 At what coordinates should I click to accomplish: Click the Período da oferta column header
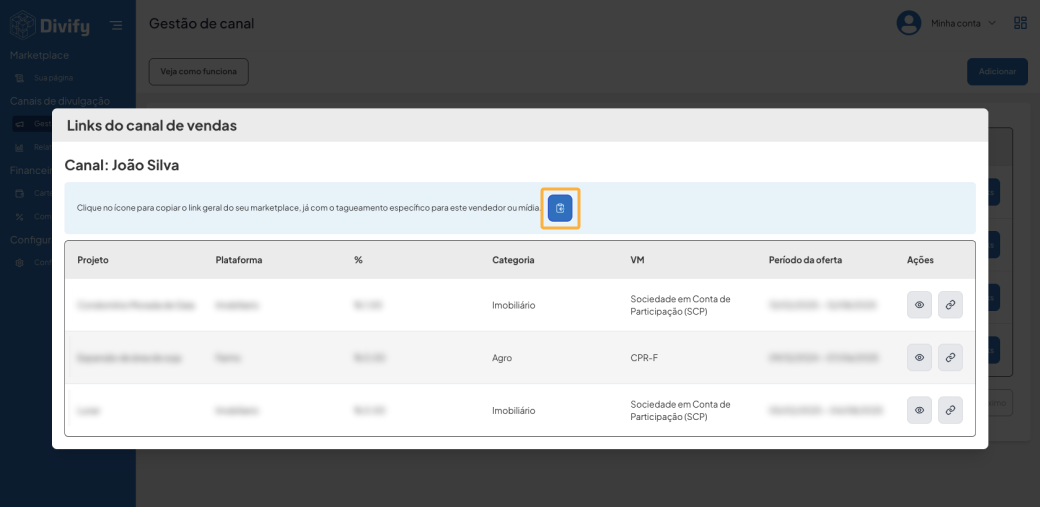pyautogui.click(x=805, y=260)
